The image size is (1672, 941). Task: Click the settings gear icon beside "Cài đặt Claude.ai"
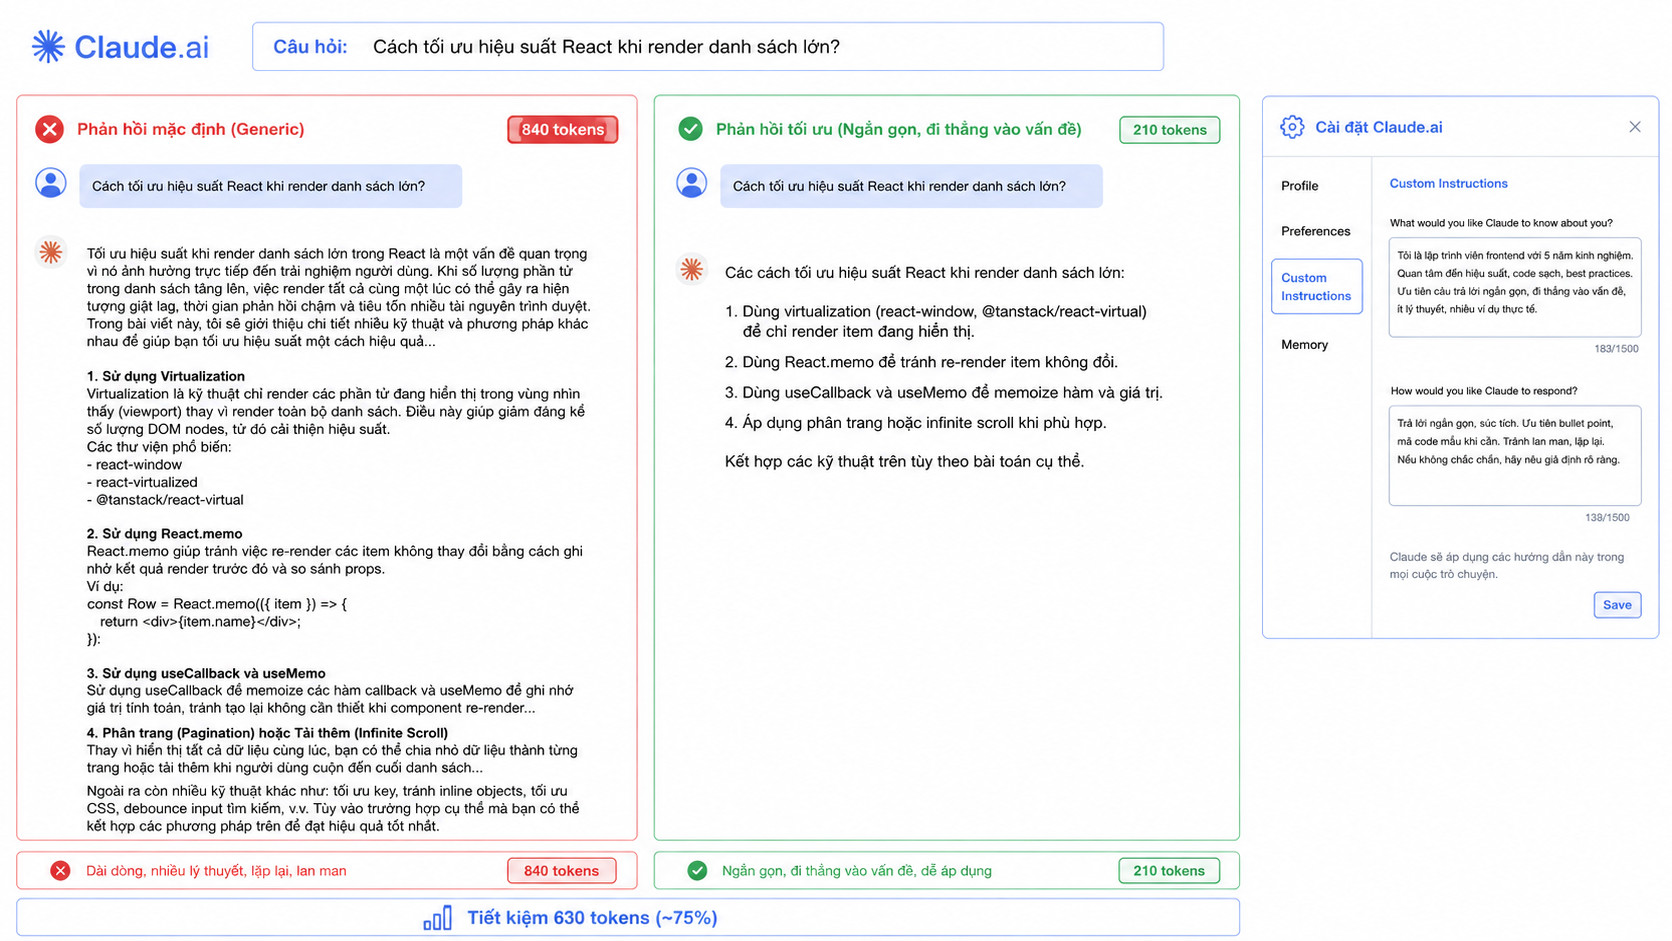click(1292, 127)
